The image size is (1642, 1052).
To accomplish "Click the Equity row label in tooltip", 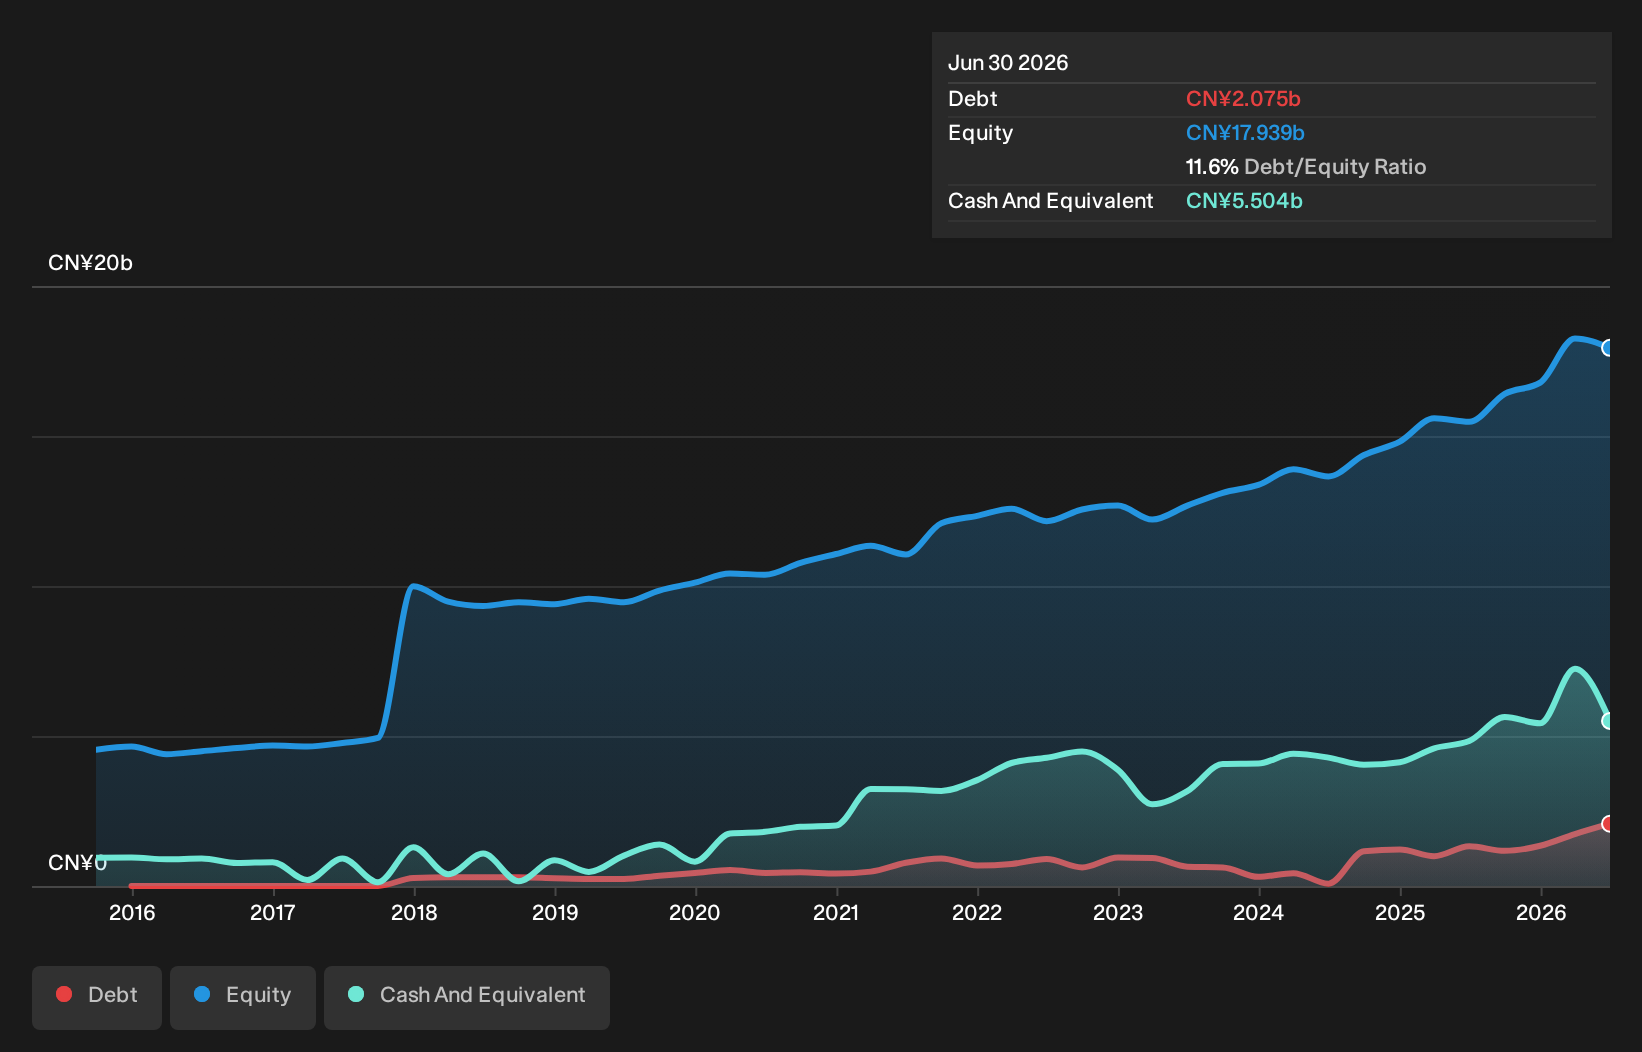I will (x=980, y=133).
